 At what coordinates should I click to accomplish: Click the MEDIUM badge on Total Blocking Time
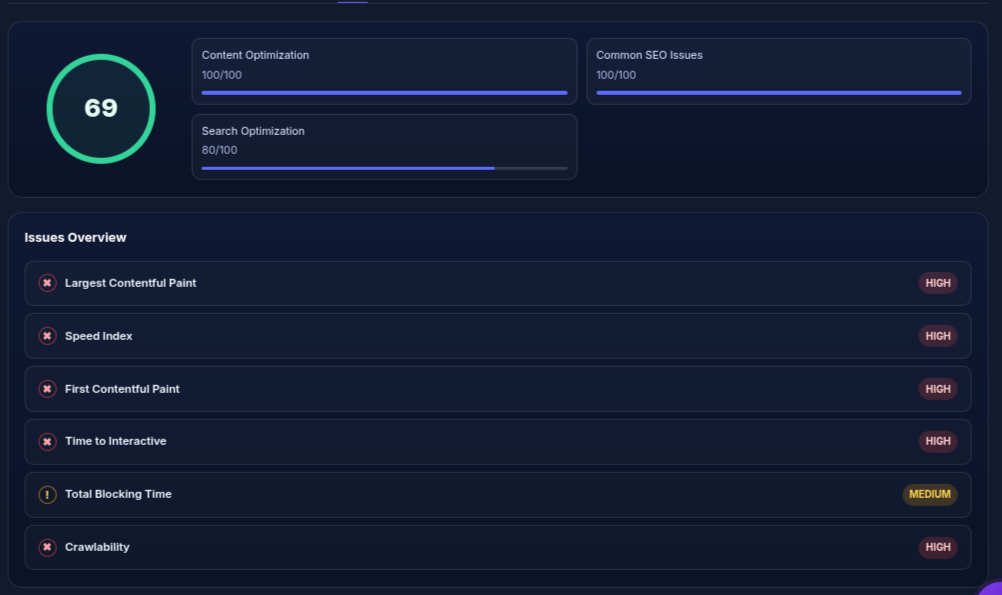pyautogui.click(x=929, y=494)
